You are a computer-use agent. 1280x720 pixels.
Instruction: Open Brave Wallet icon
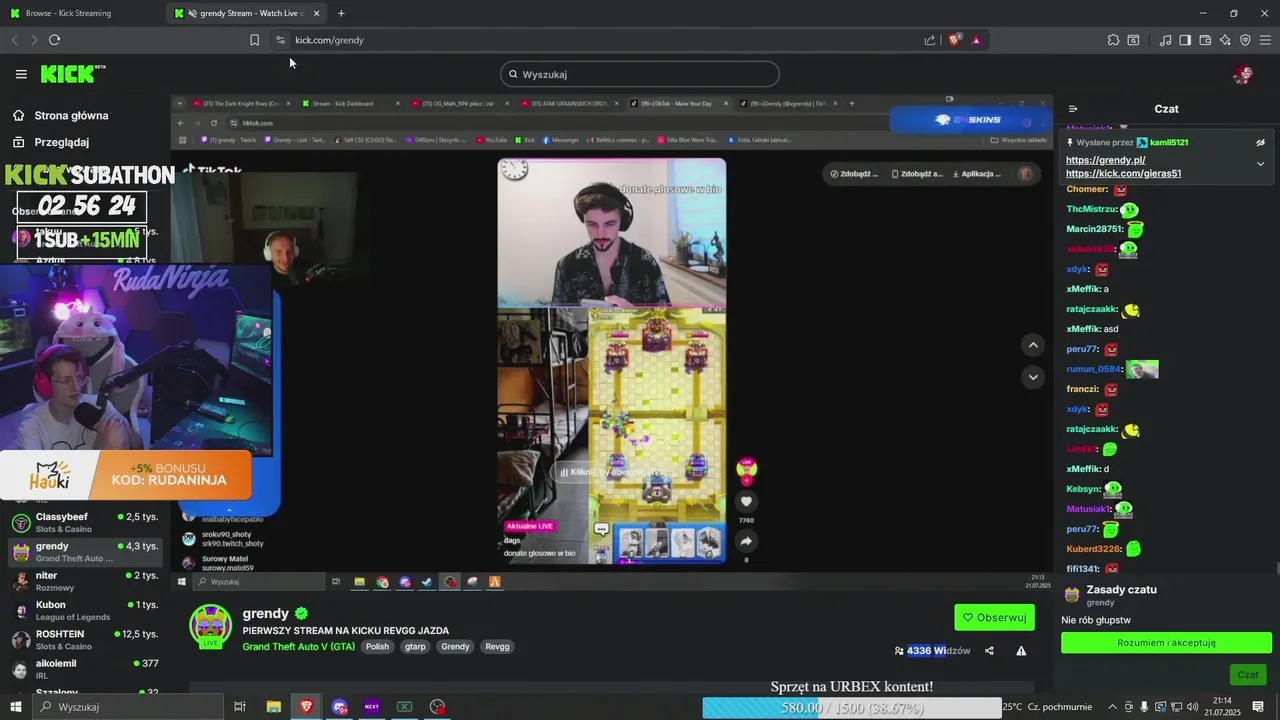coord(1205,40)
